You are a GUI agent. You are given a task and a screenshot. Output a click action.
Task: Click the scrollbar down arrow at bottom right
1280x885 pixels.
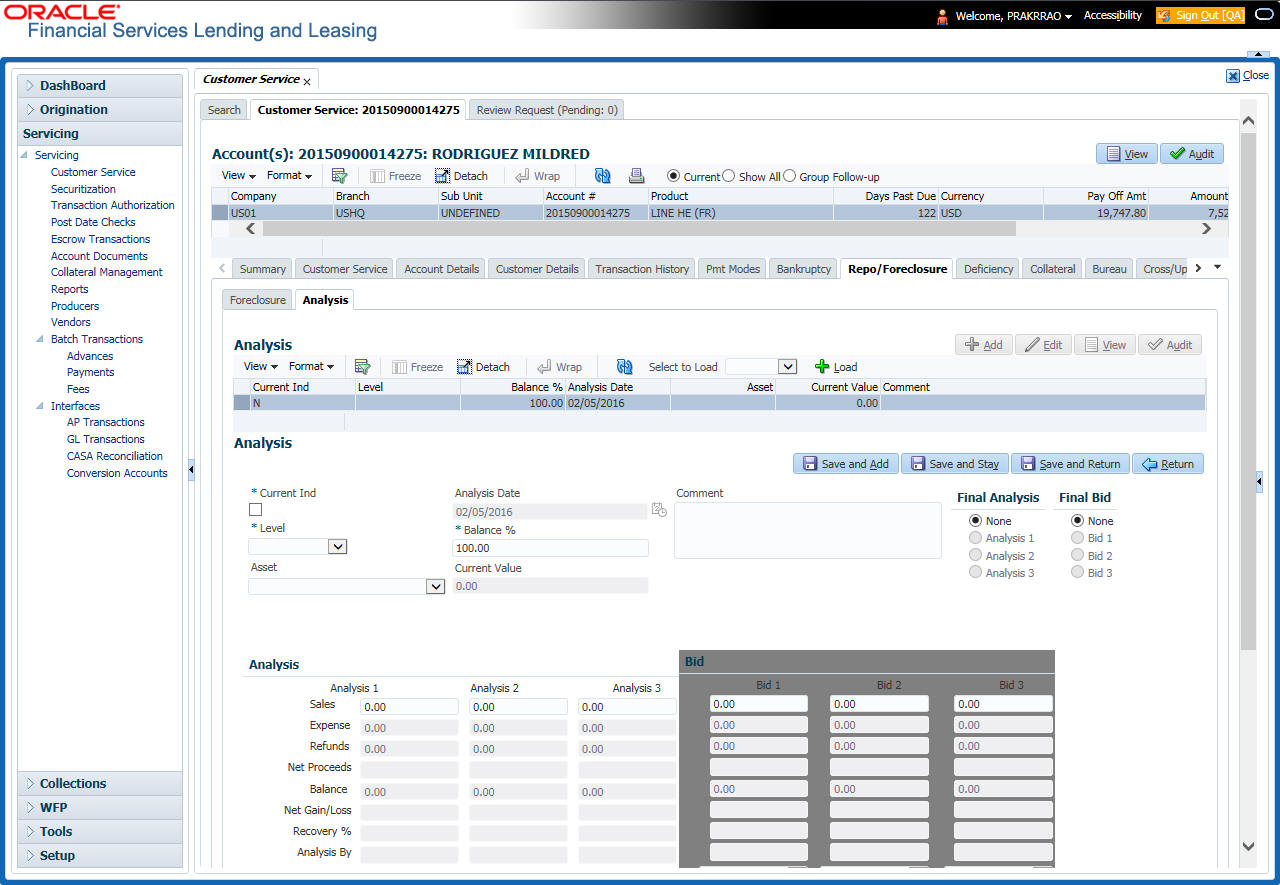click(x=1248, y=846)
